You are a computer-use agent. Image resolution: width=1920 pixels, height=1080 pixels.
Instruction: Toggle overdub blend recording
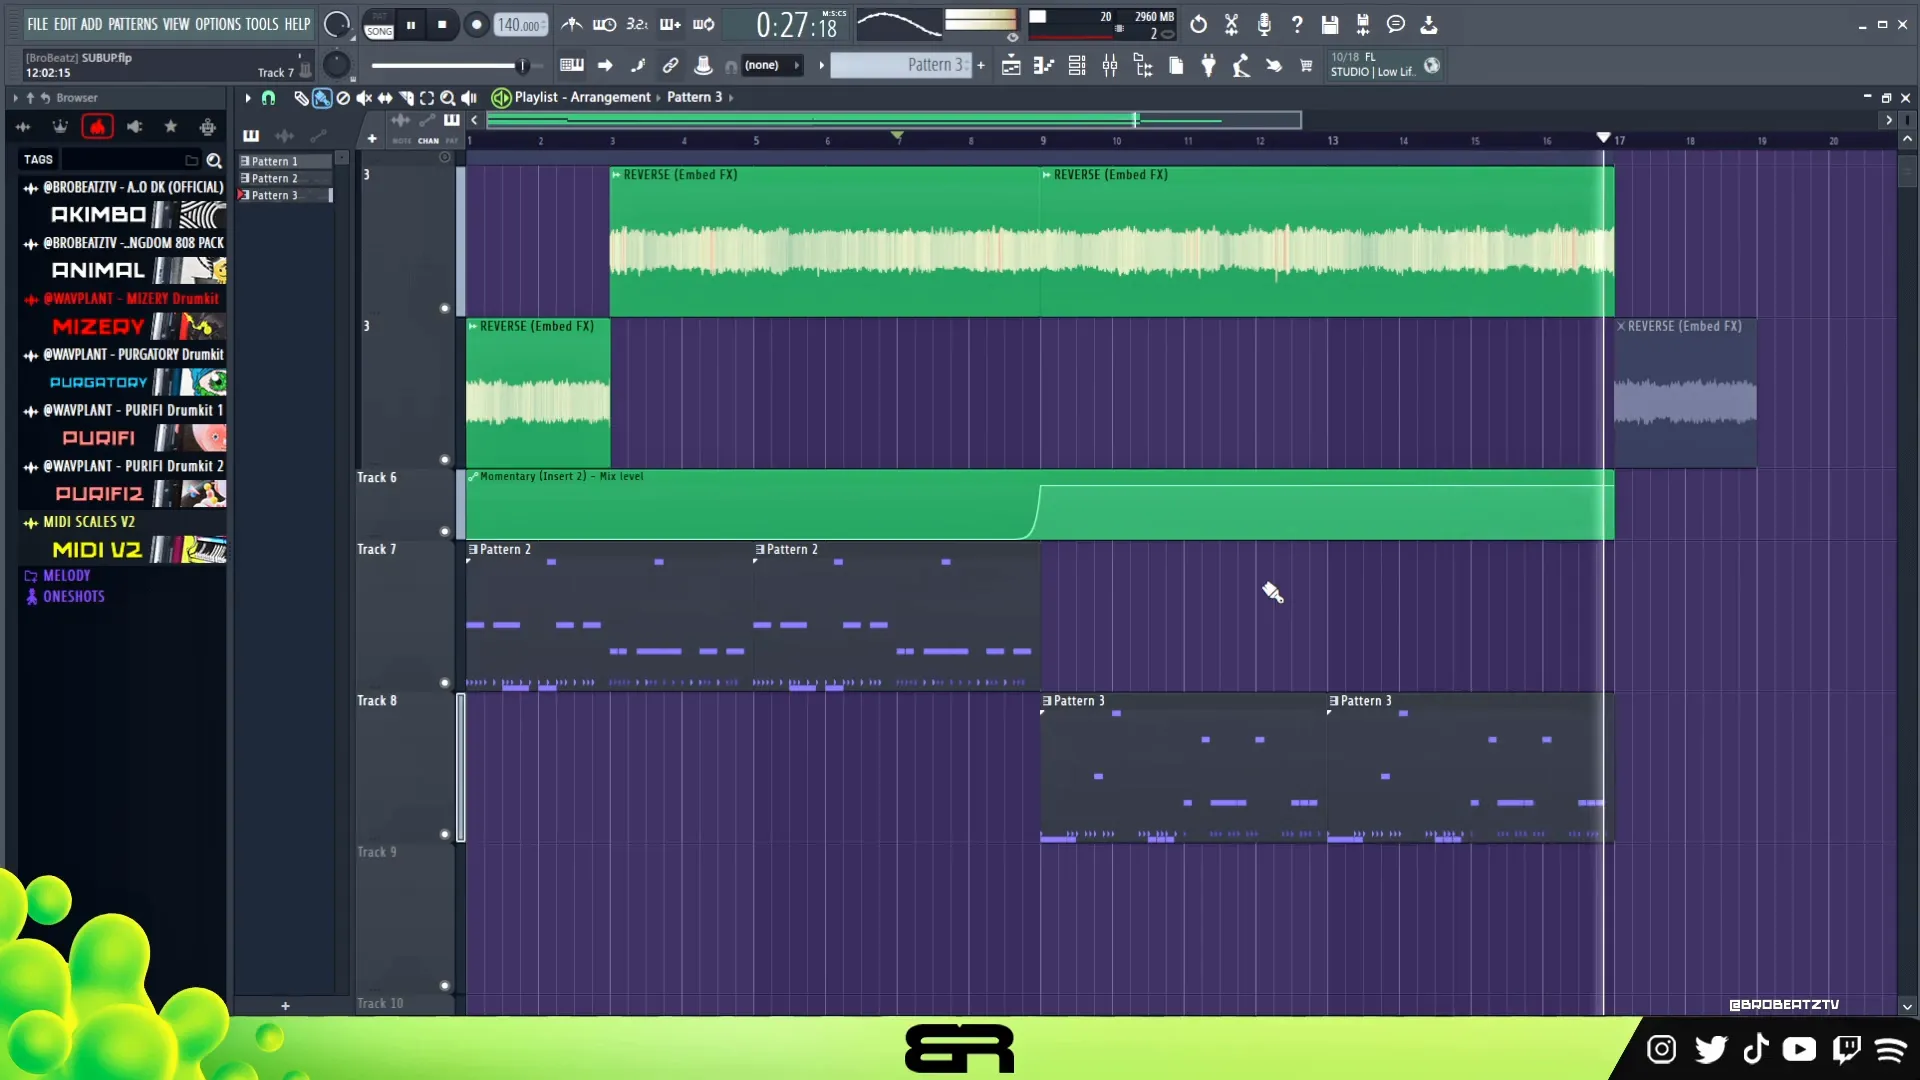click(x=670, y=24)
